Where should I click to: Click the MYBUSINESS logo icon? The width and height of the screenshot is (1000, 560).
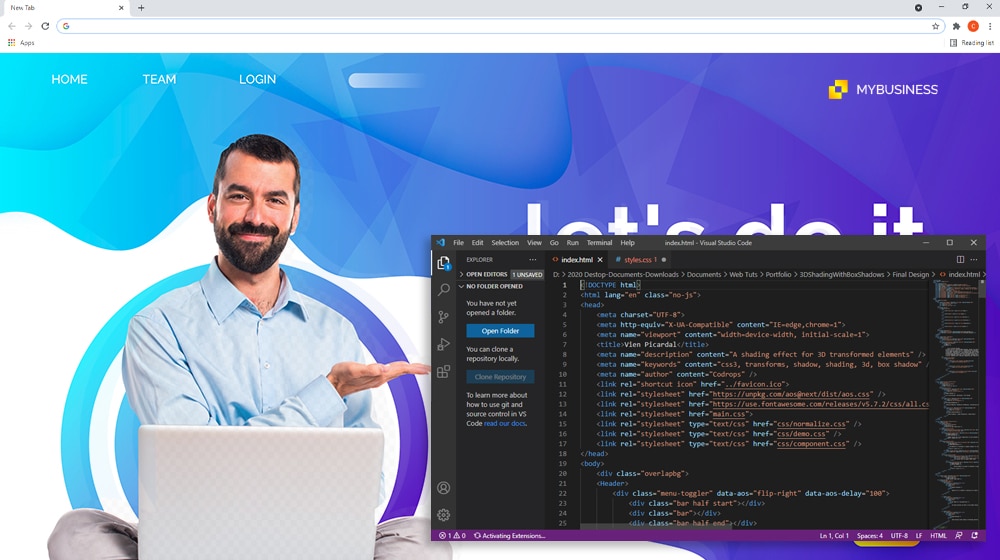pyautogui.click(x=838, y=89)
